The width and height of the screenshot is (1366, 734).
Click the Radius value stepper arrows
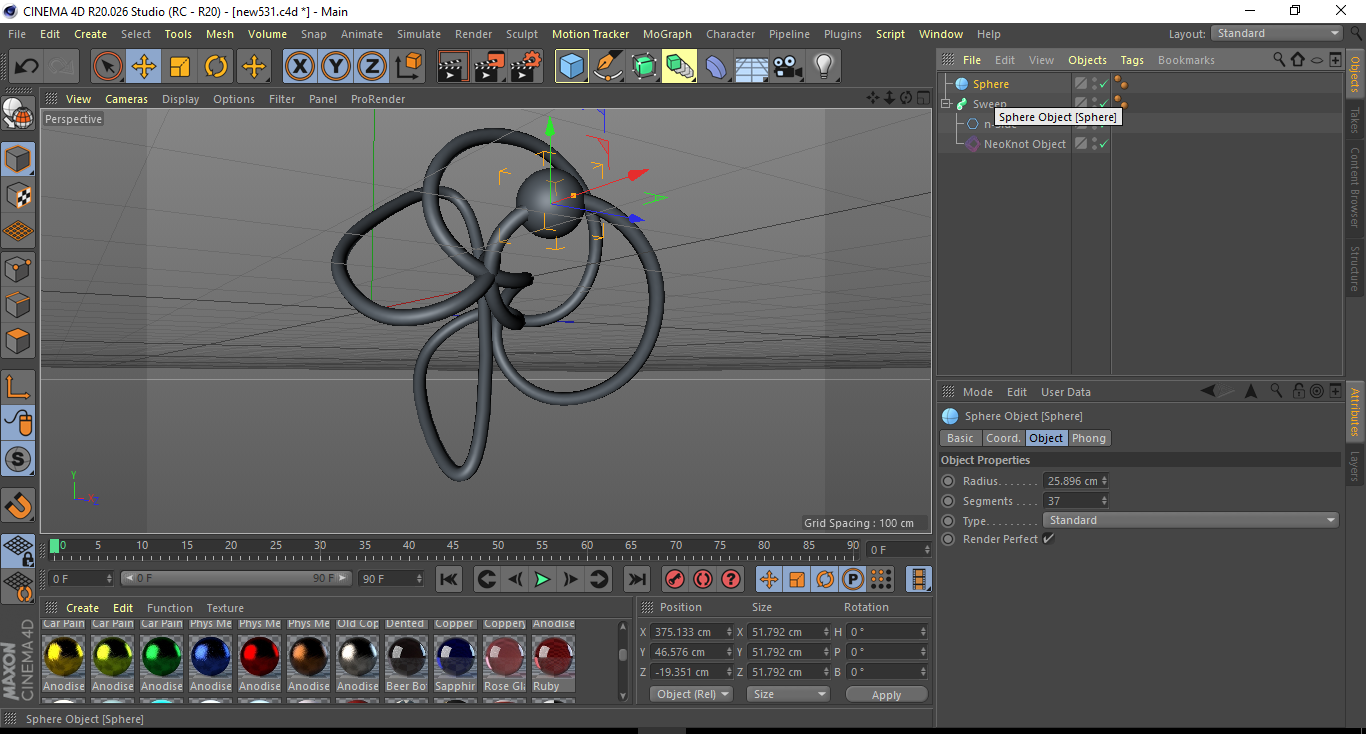pos(1104,481)
